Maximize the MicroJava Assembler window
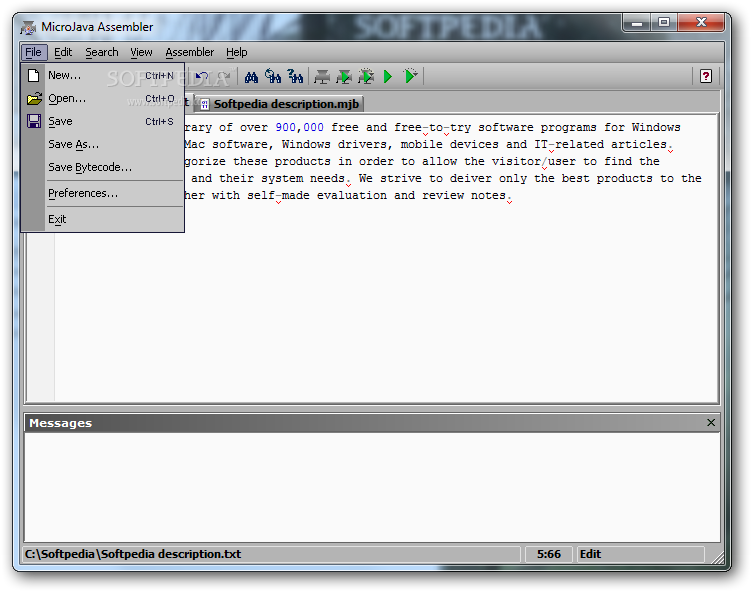752x592 pixels. (664, 23)
